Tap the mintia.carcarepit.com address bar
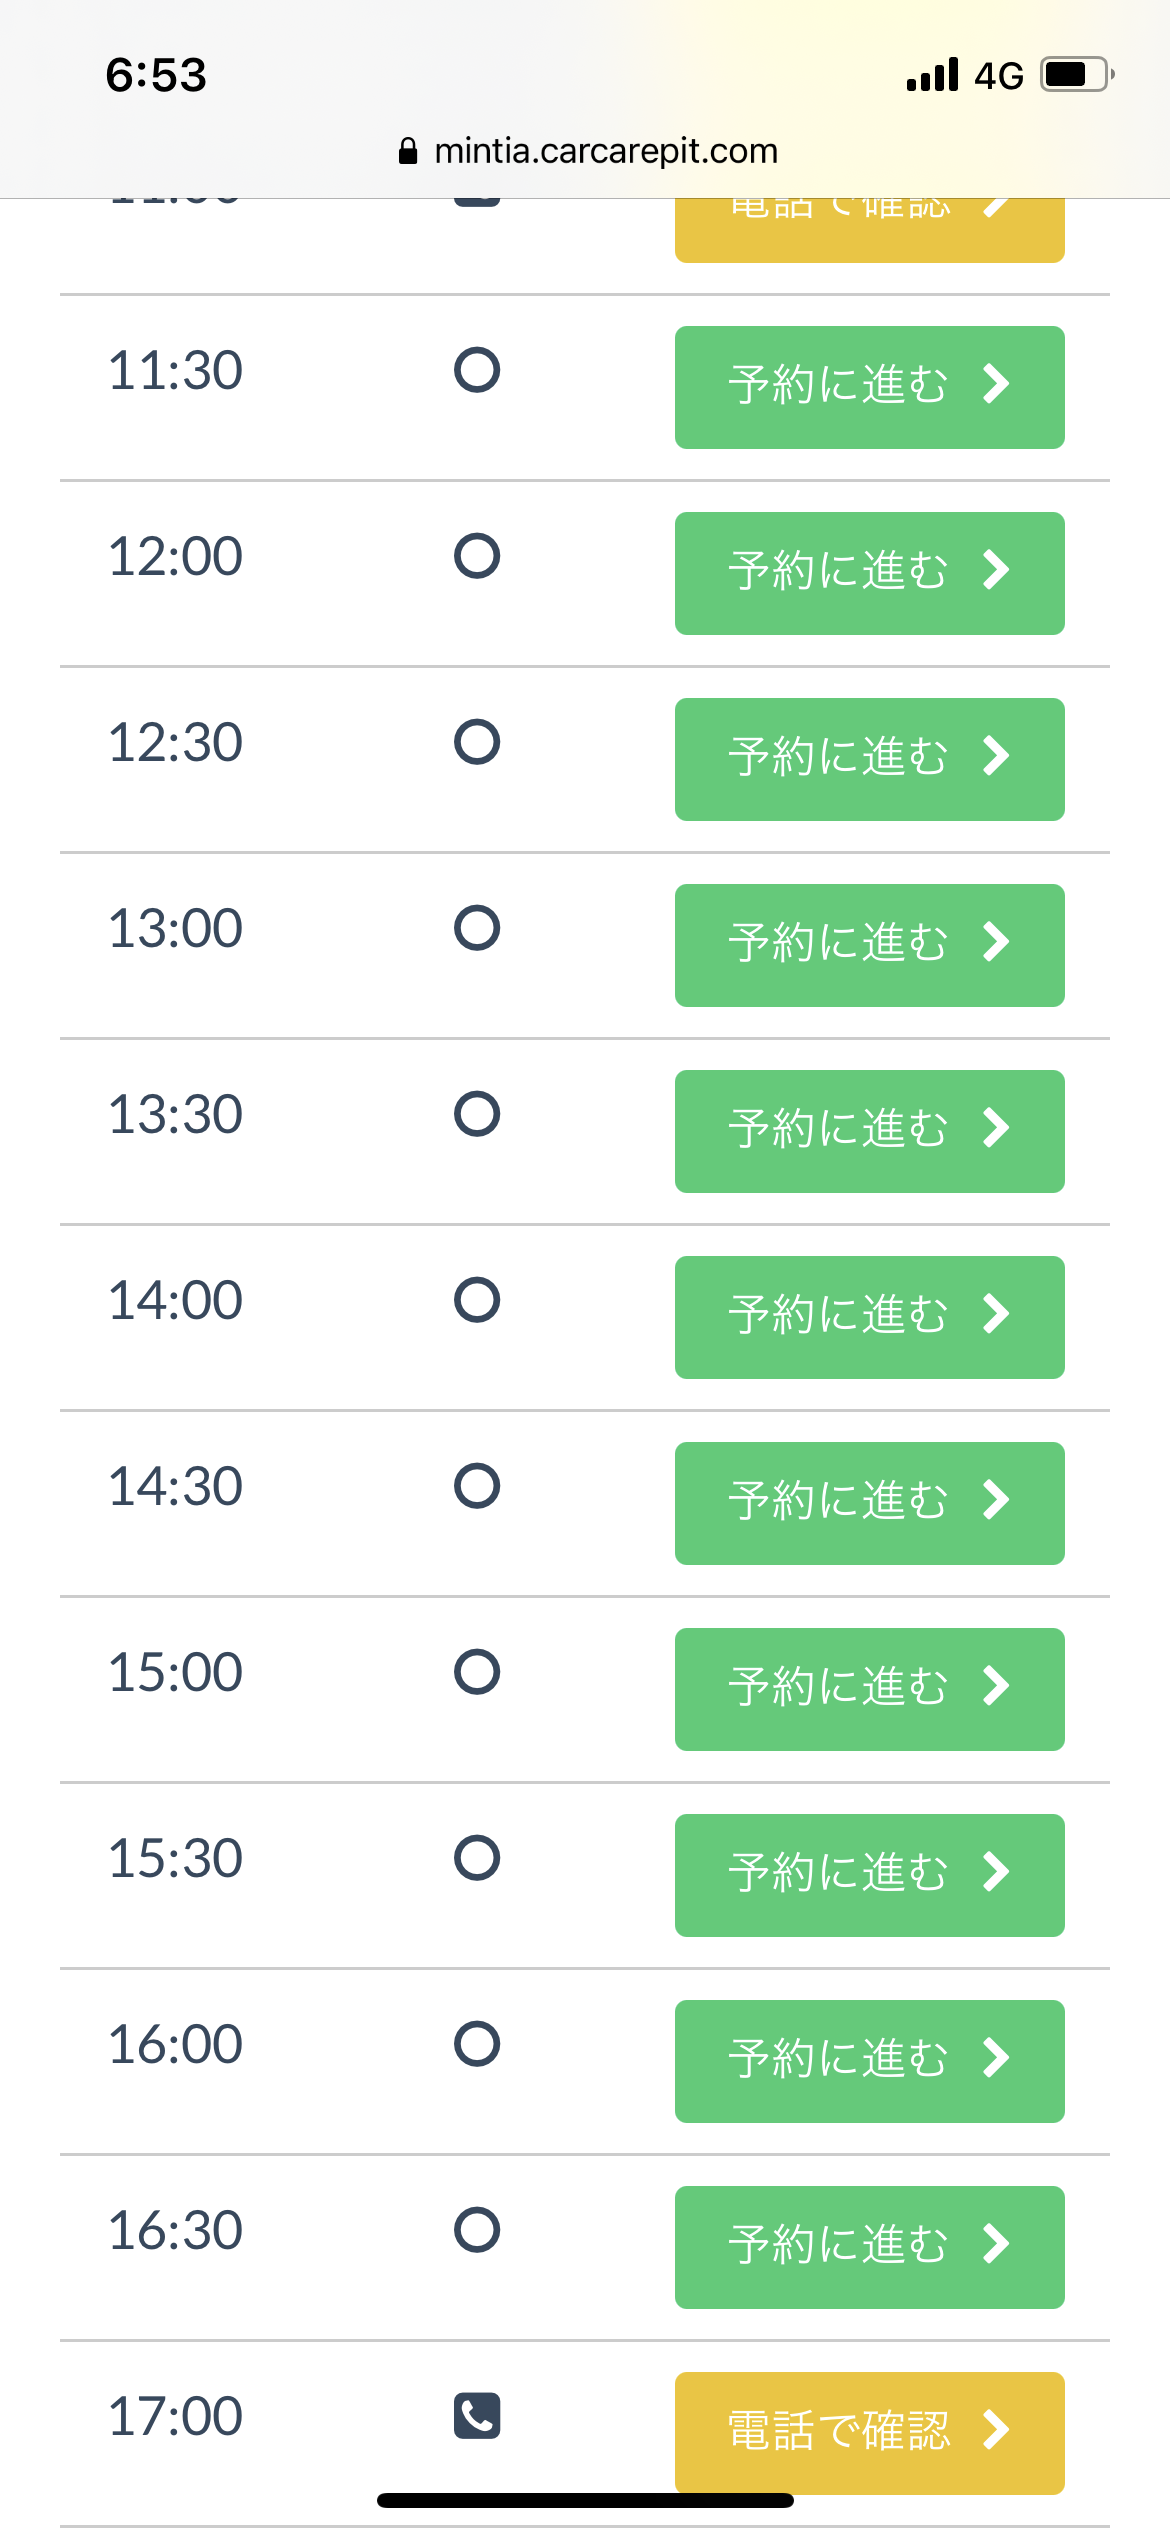Viewport: 1170px width, 2532px height. click(x=605, y=151)
